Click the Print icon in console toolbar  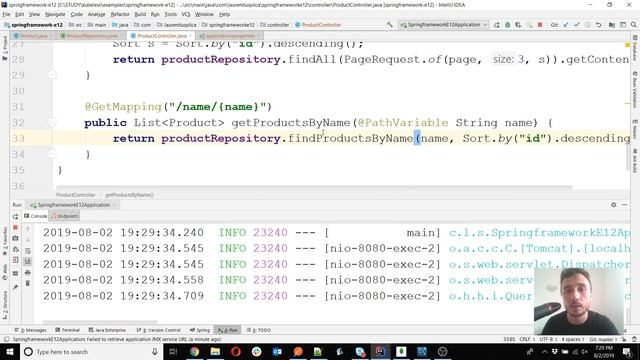[28, 272]
